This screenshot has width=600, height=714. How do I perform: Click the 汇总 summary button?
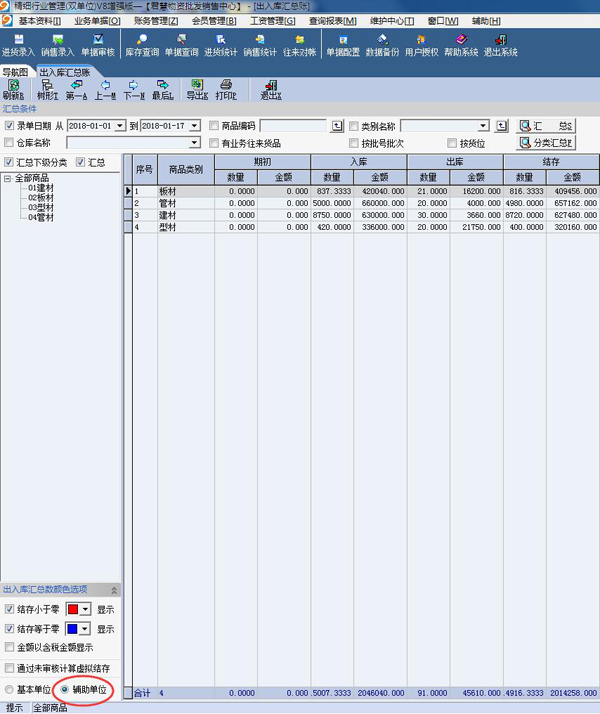pyautogui.click(x=546, y=127)
